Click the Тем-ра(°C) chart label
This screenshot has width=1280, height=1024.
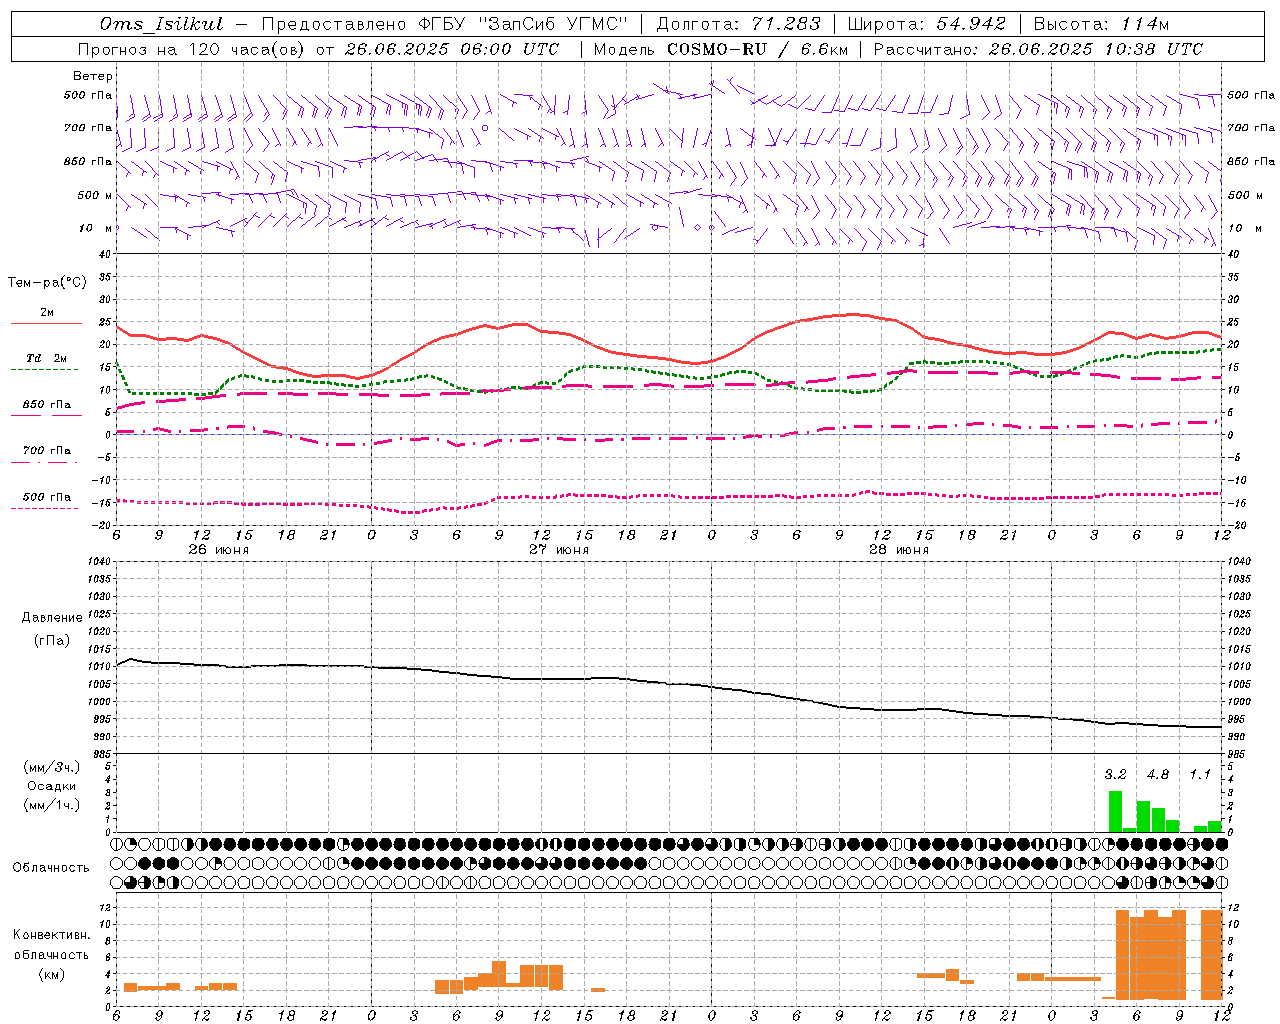(x=47, y=283)
